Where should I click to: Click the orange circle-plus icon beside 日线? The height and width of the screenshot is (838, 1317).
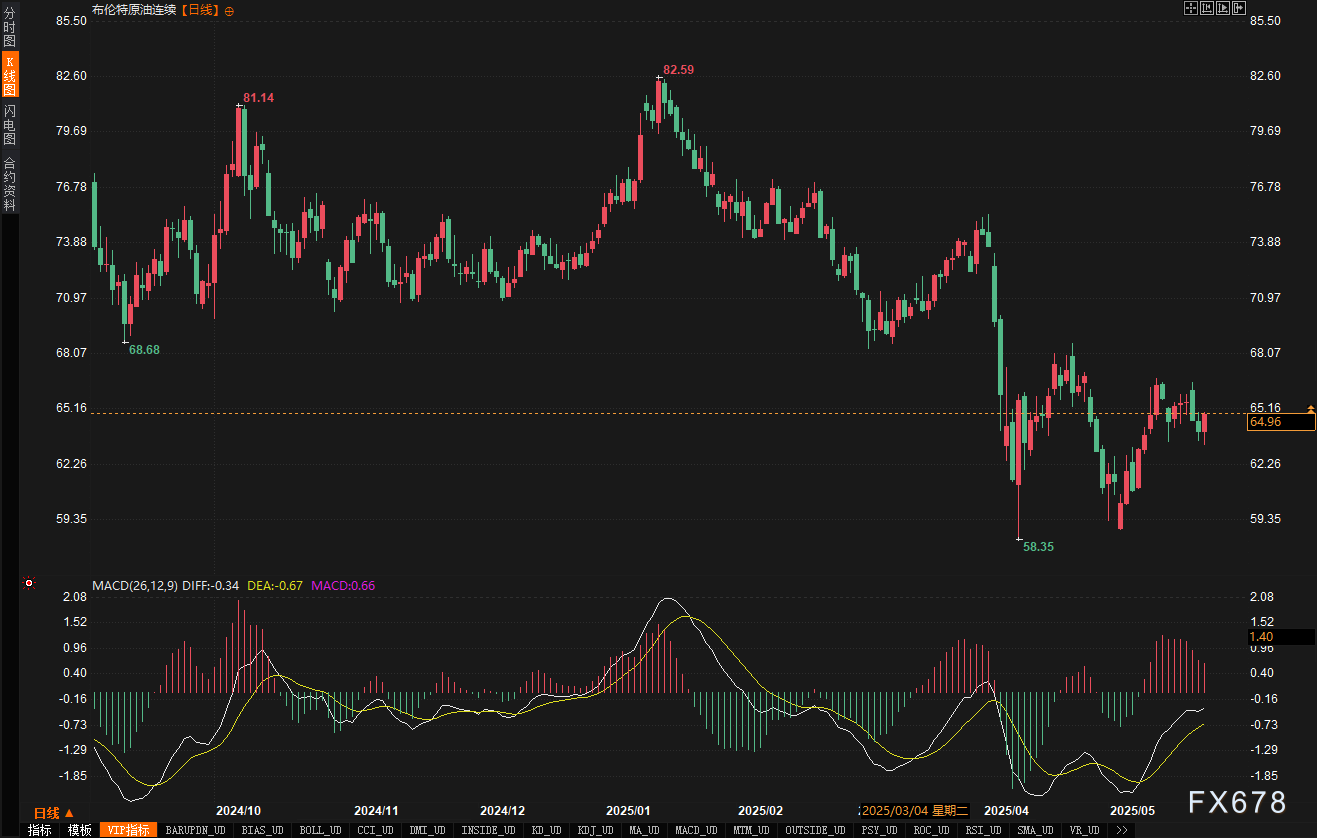click(x=230, y=11)
